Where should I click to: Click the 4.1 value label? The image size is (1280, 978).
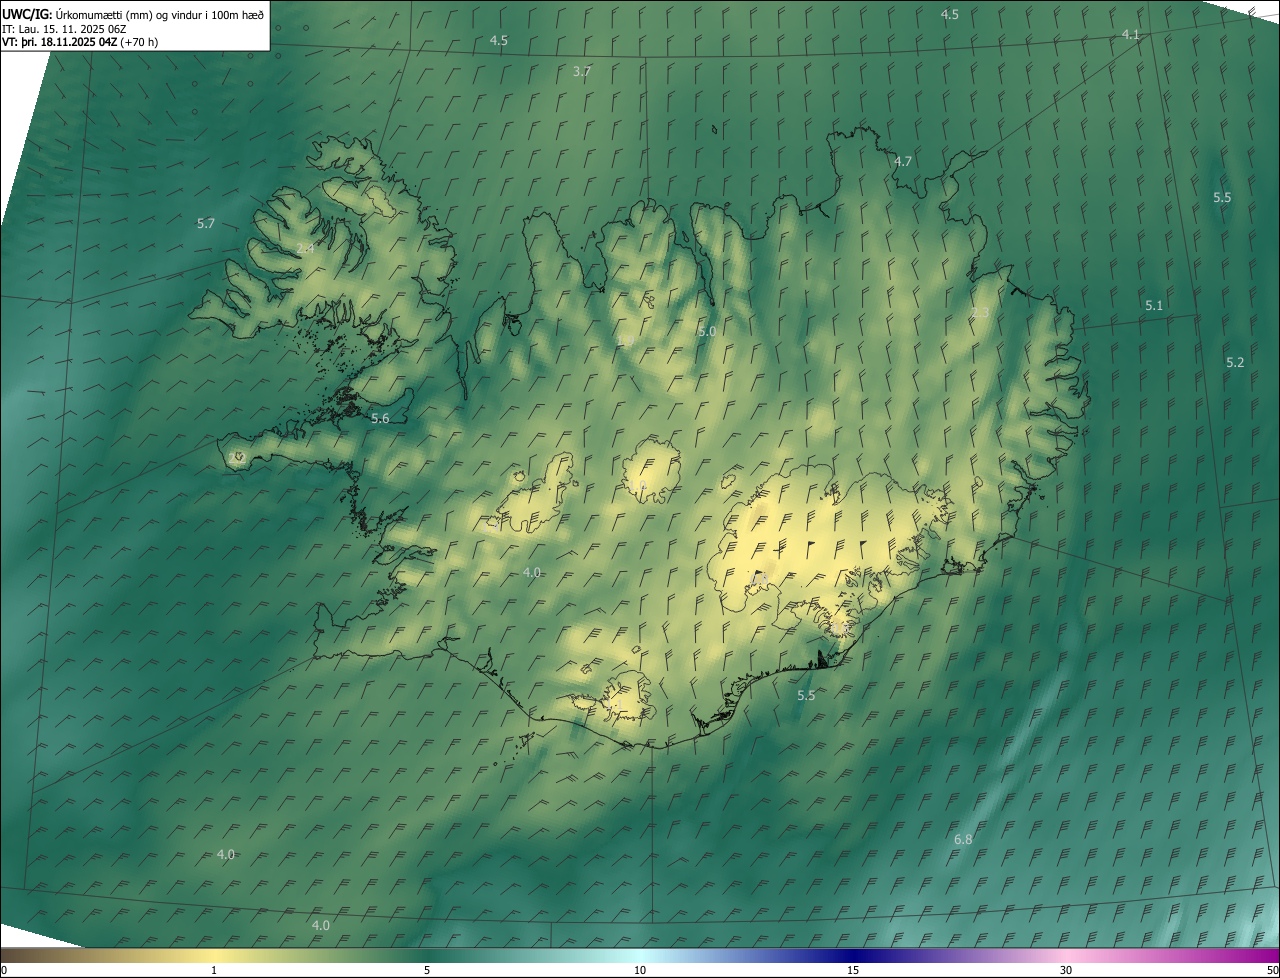1130,34
